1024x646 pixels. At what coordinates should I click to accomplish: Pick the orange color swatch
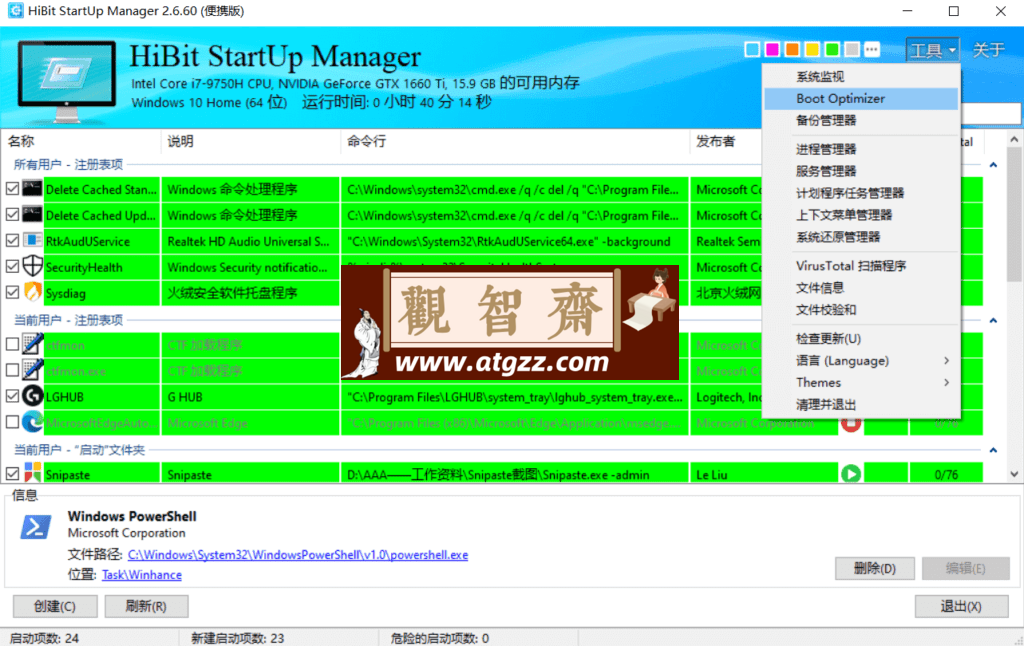792,50
